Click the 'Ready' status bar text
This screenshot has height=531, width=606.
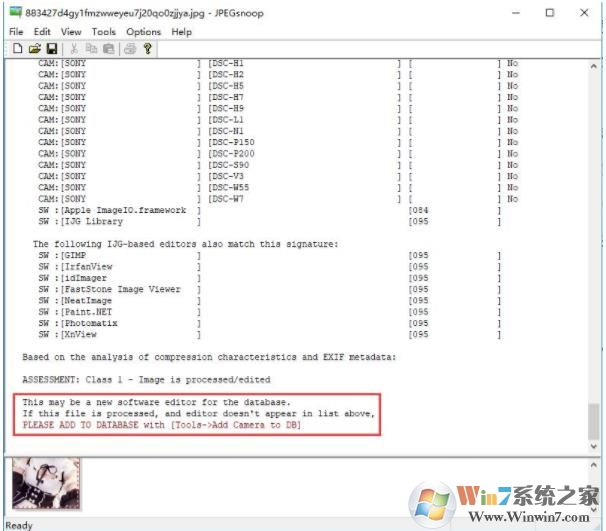[x=19, y=525]
